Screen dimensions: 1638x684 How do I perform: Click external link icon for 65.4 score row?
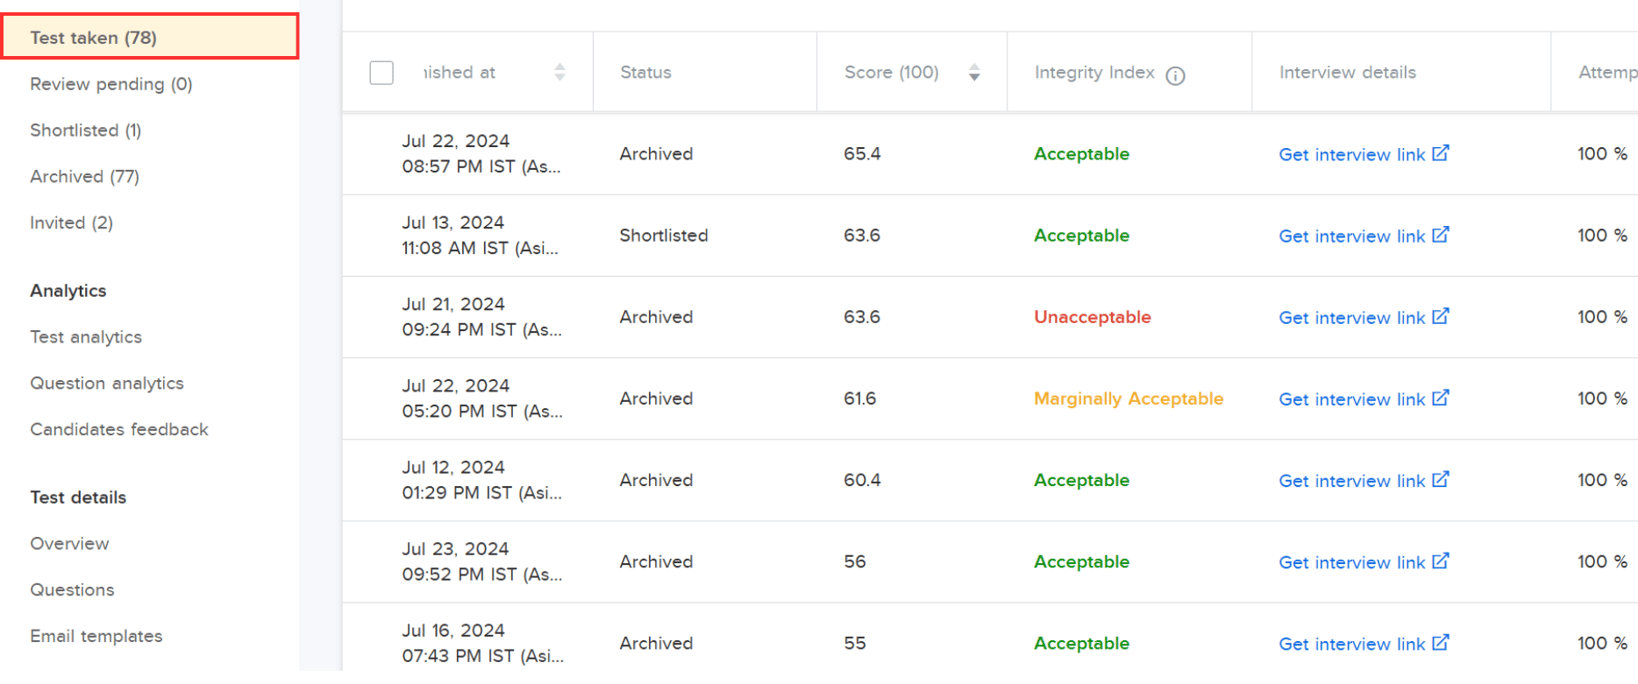1440,153
